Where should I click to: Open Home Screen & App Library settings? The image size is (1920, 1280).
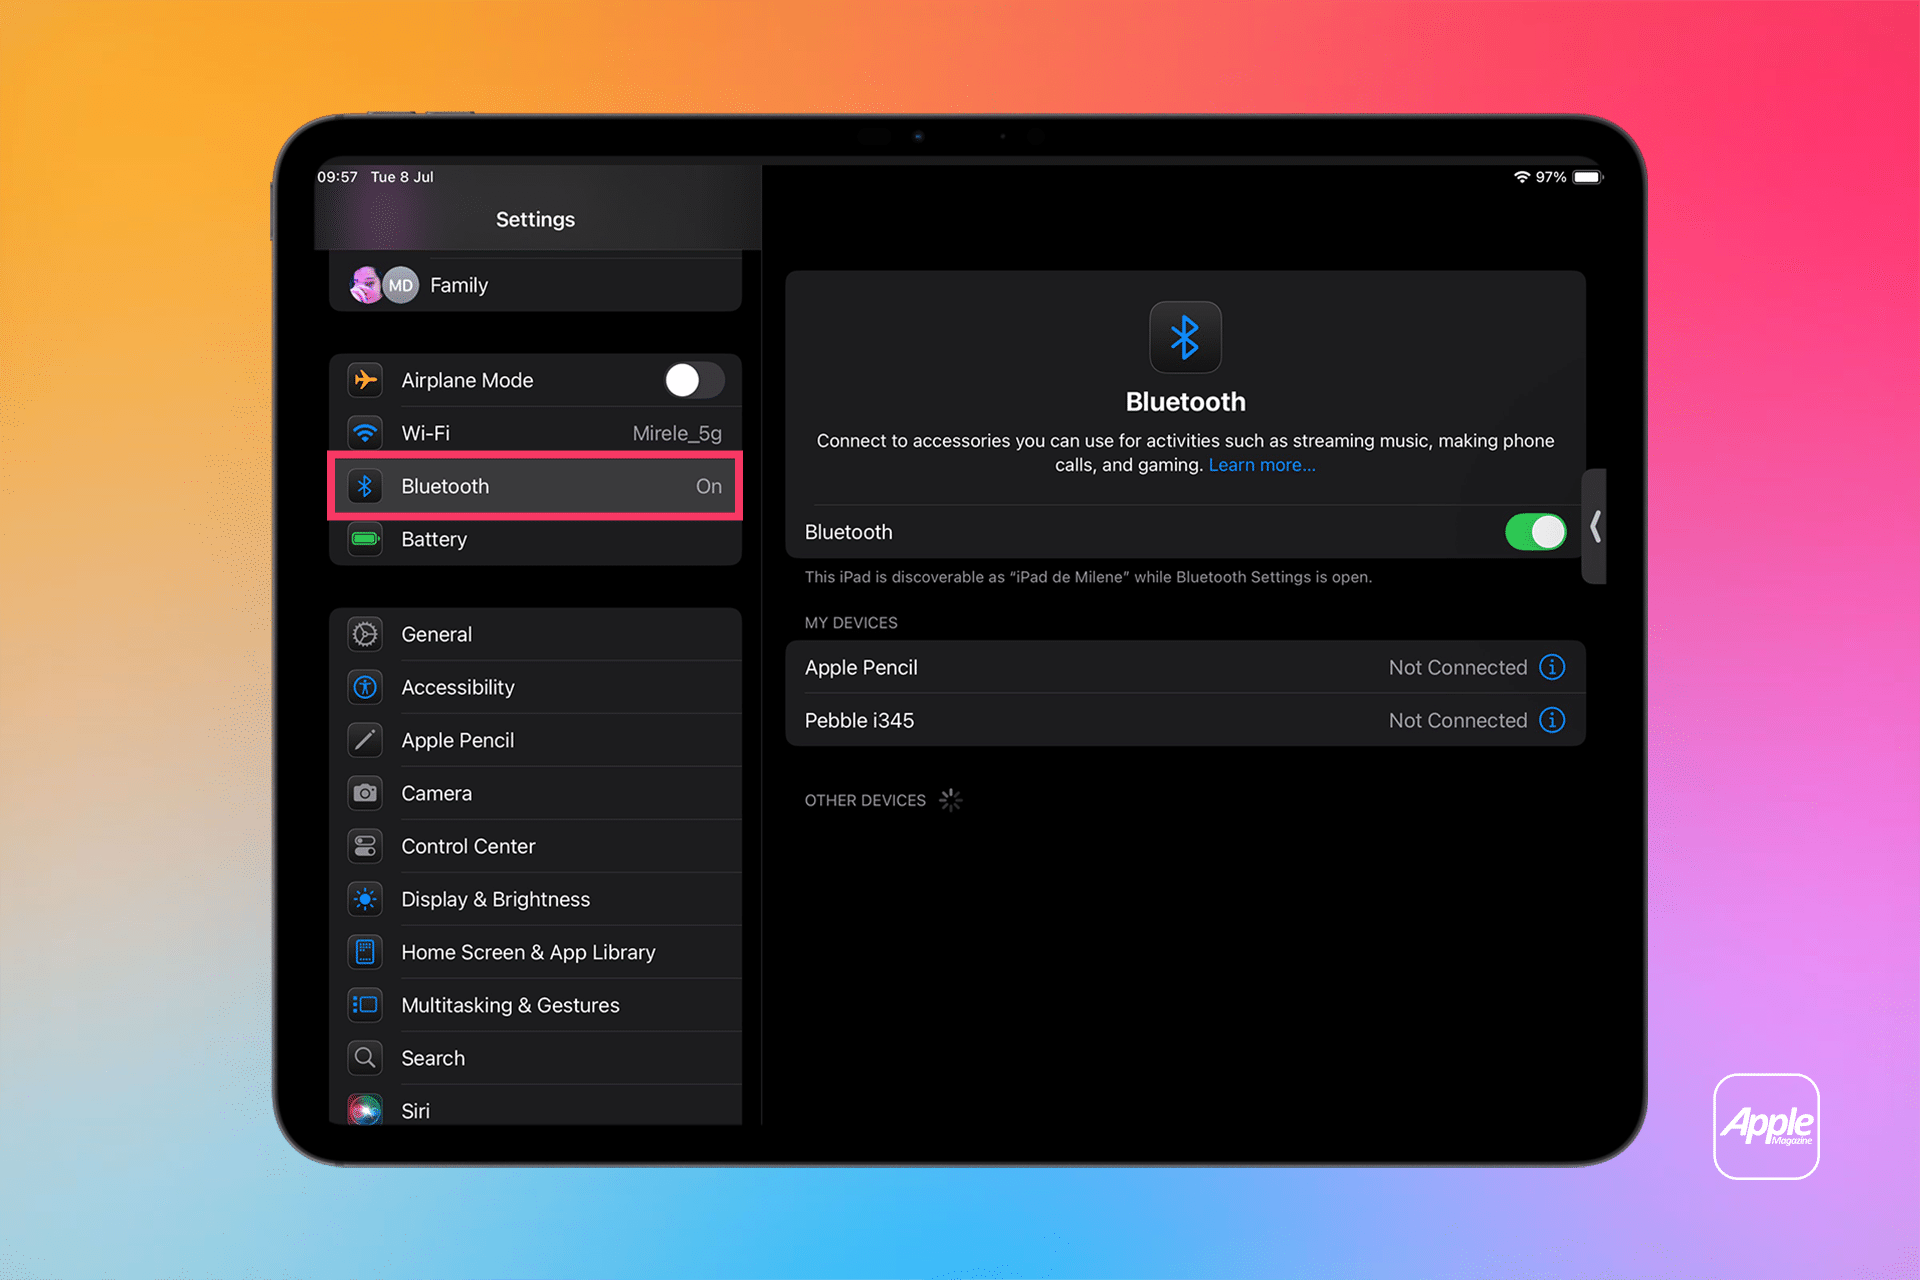tap(535, 952)
